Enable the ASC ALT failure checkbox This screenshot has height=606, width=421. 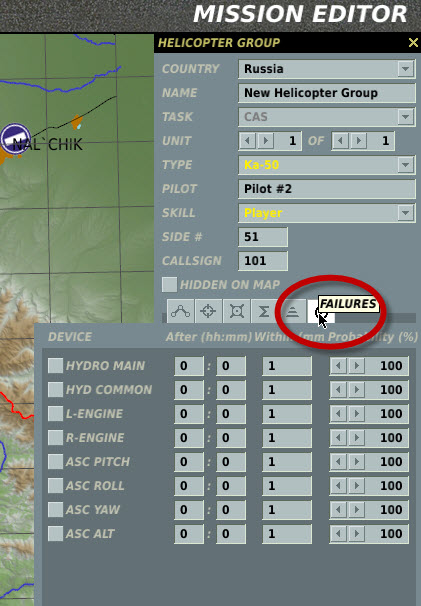tap(55, 533)
